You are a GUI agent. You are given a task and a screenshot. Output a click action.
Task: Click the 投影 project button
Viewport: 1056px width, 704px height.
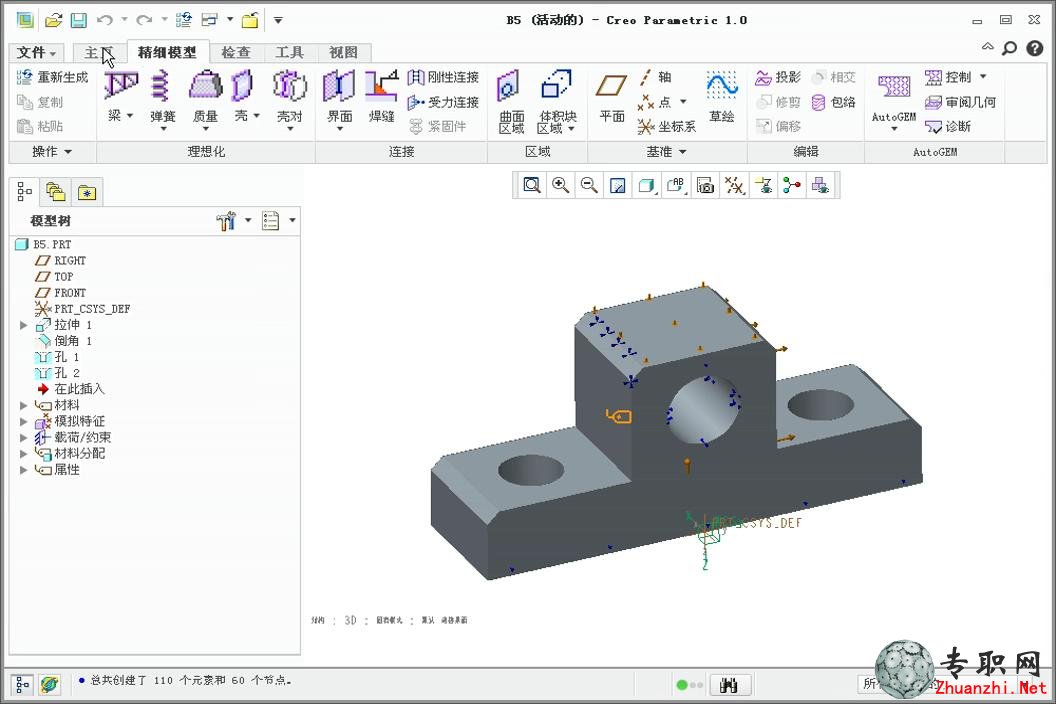[x=778, y=77]
